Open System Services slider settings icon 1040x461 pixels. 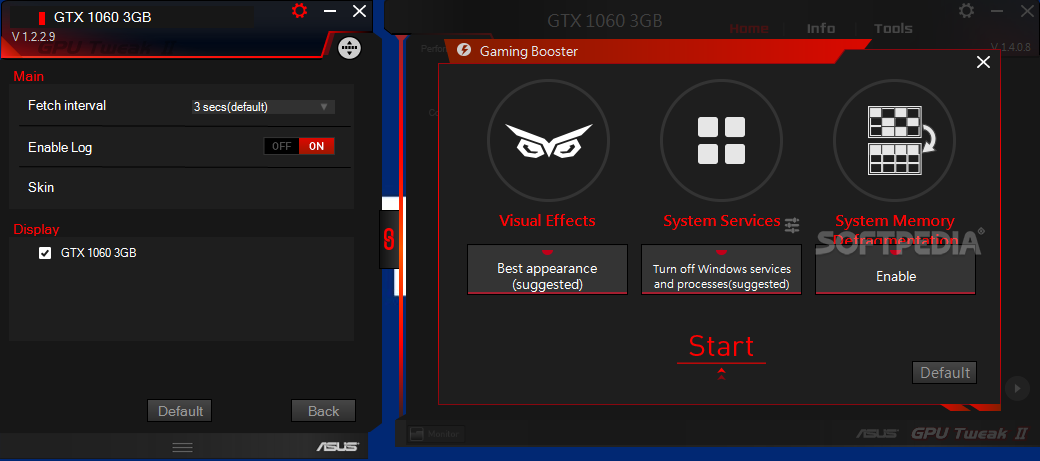tap(792, 225)
